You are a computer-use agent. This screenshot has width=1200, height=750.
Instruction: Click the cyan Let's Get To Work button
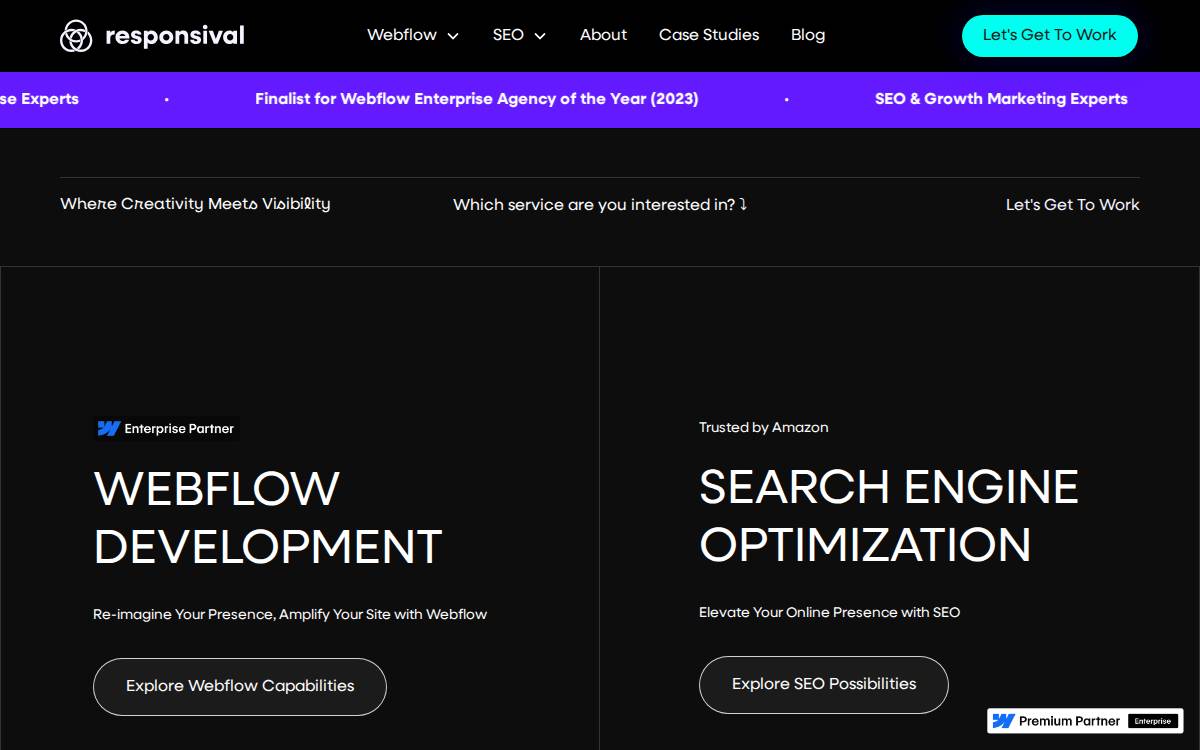point(1049,35)
